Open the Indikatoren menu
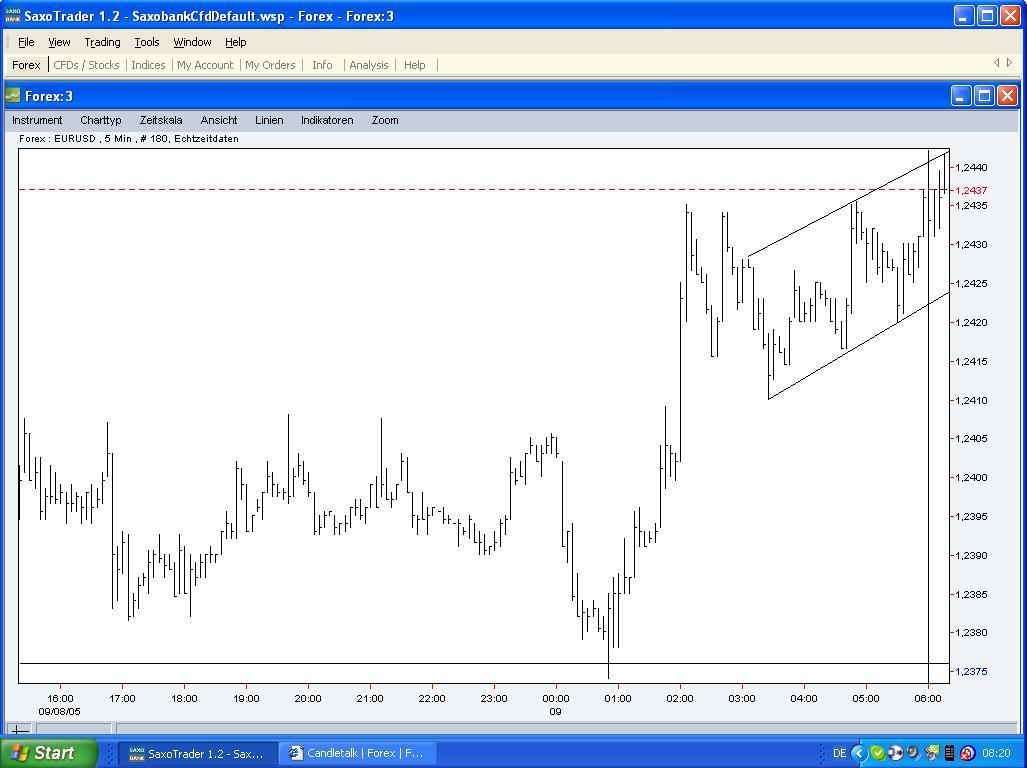1027x768 pixels. pos(327,120)
